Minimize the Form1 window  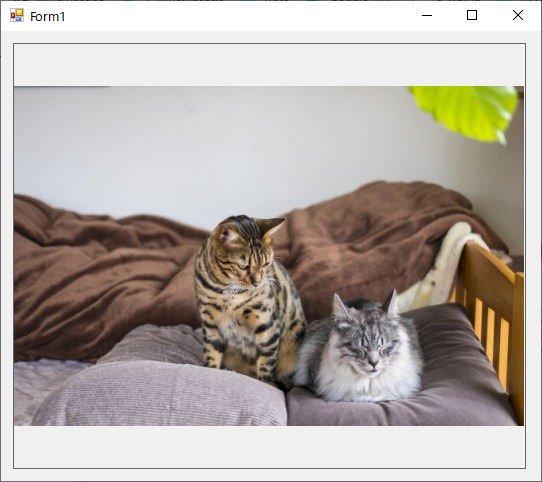tap(427, 15)
